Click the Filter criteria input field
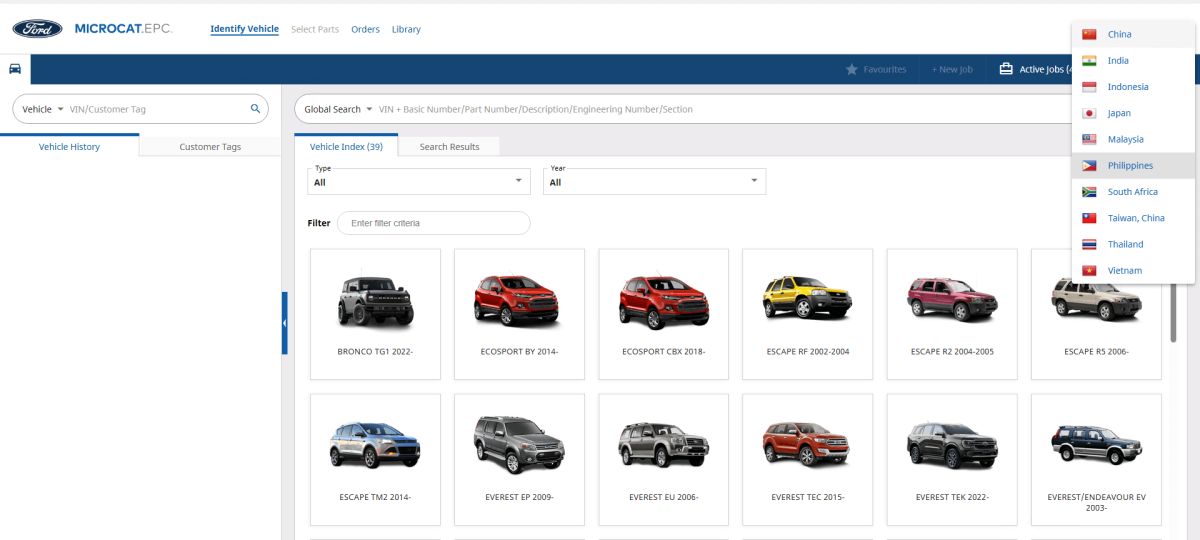This screenshot has height=540, width=1200. (433, 223)
